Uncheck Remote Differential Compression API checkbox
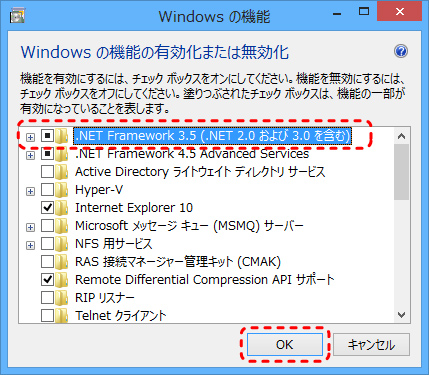Image resolution: width=429 pixels, height=375 pixels. point(47,279)
